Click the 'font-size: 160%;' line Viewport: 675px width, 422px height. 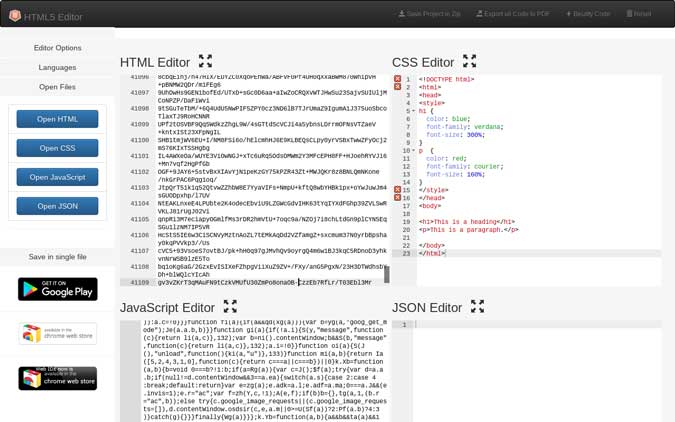[x=455, y=174]
